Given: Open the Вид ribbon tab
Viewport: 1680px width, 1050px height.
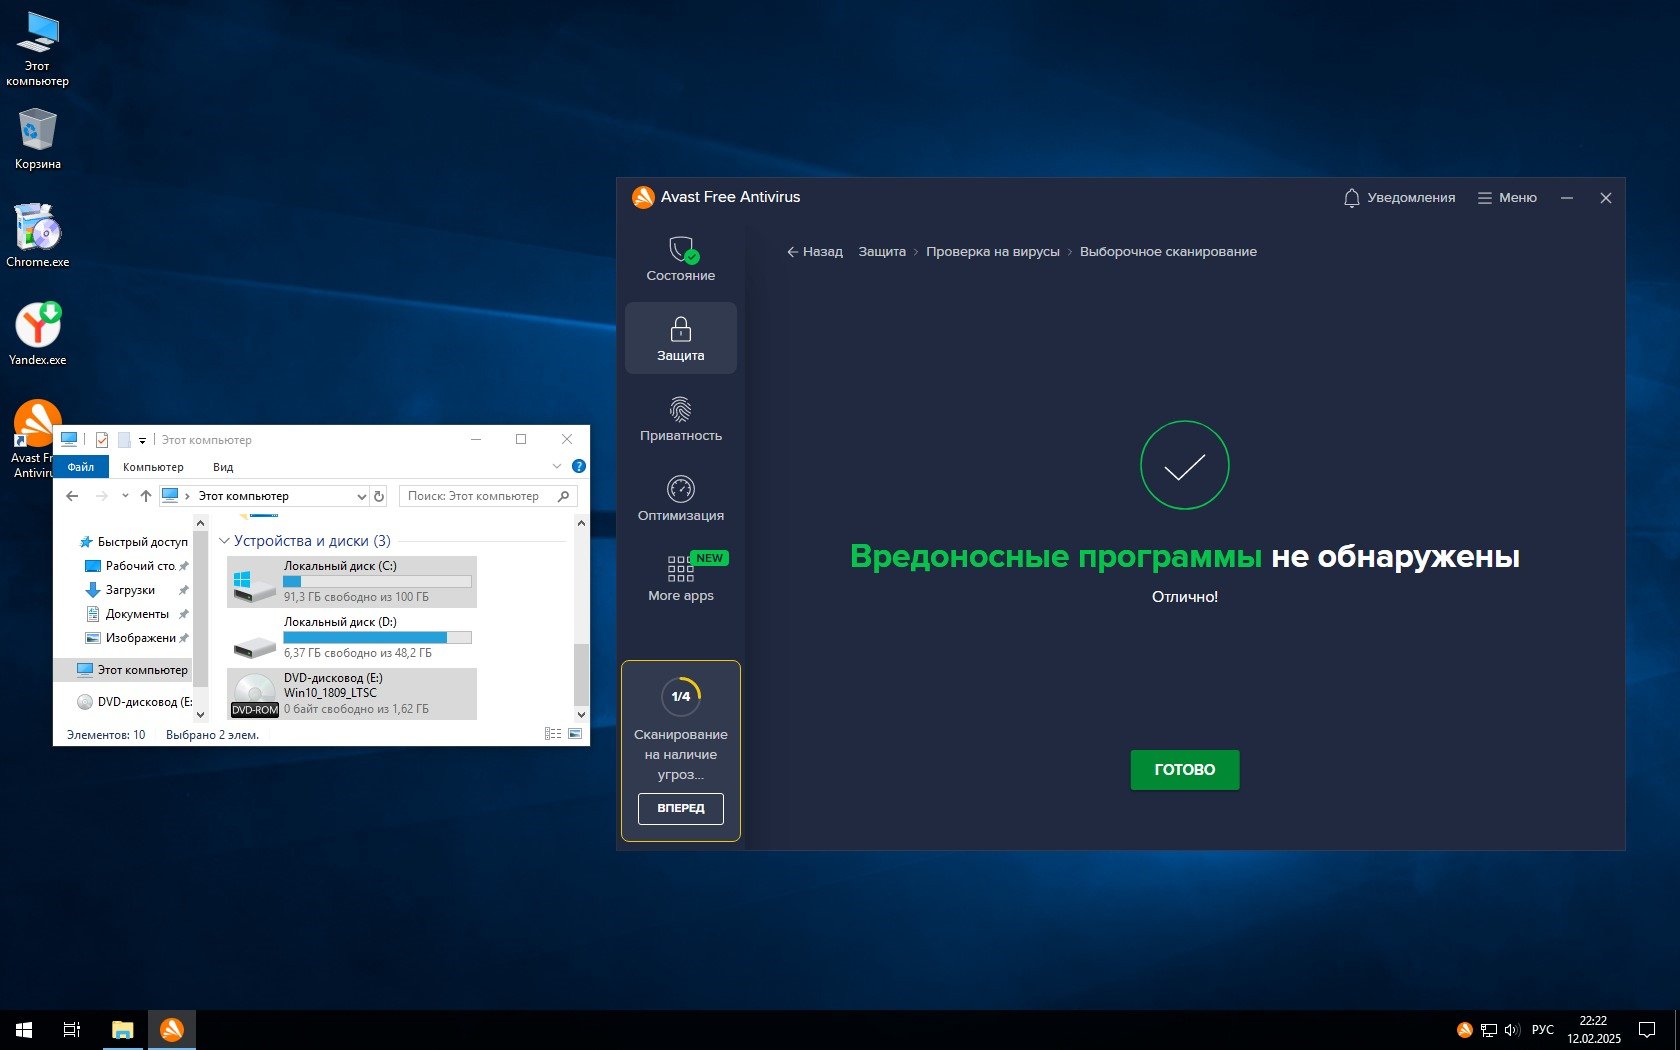Looking at the screenshot, I should point(223,467).
